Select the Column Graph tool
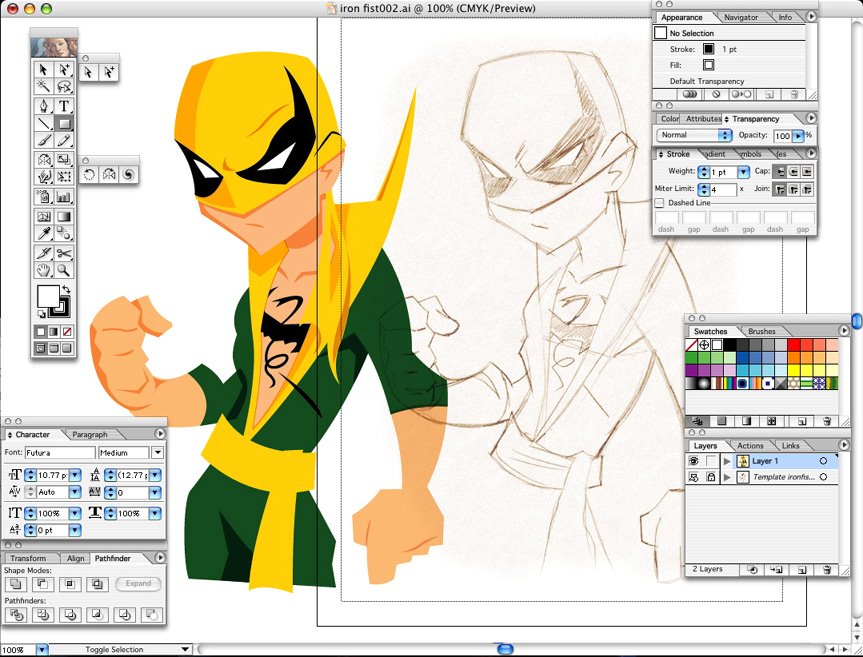 click(x=64, y=196)
